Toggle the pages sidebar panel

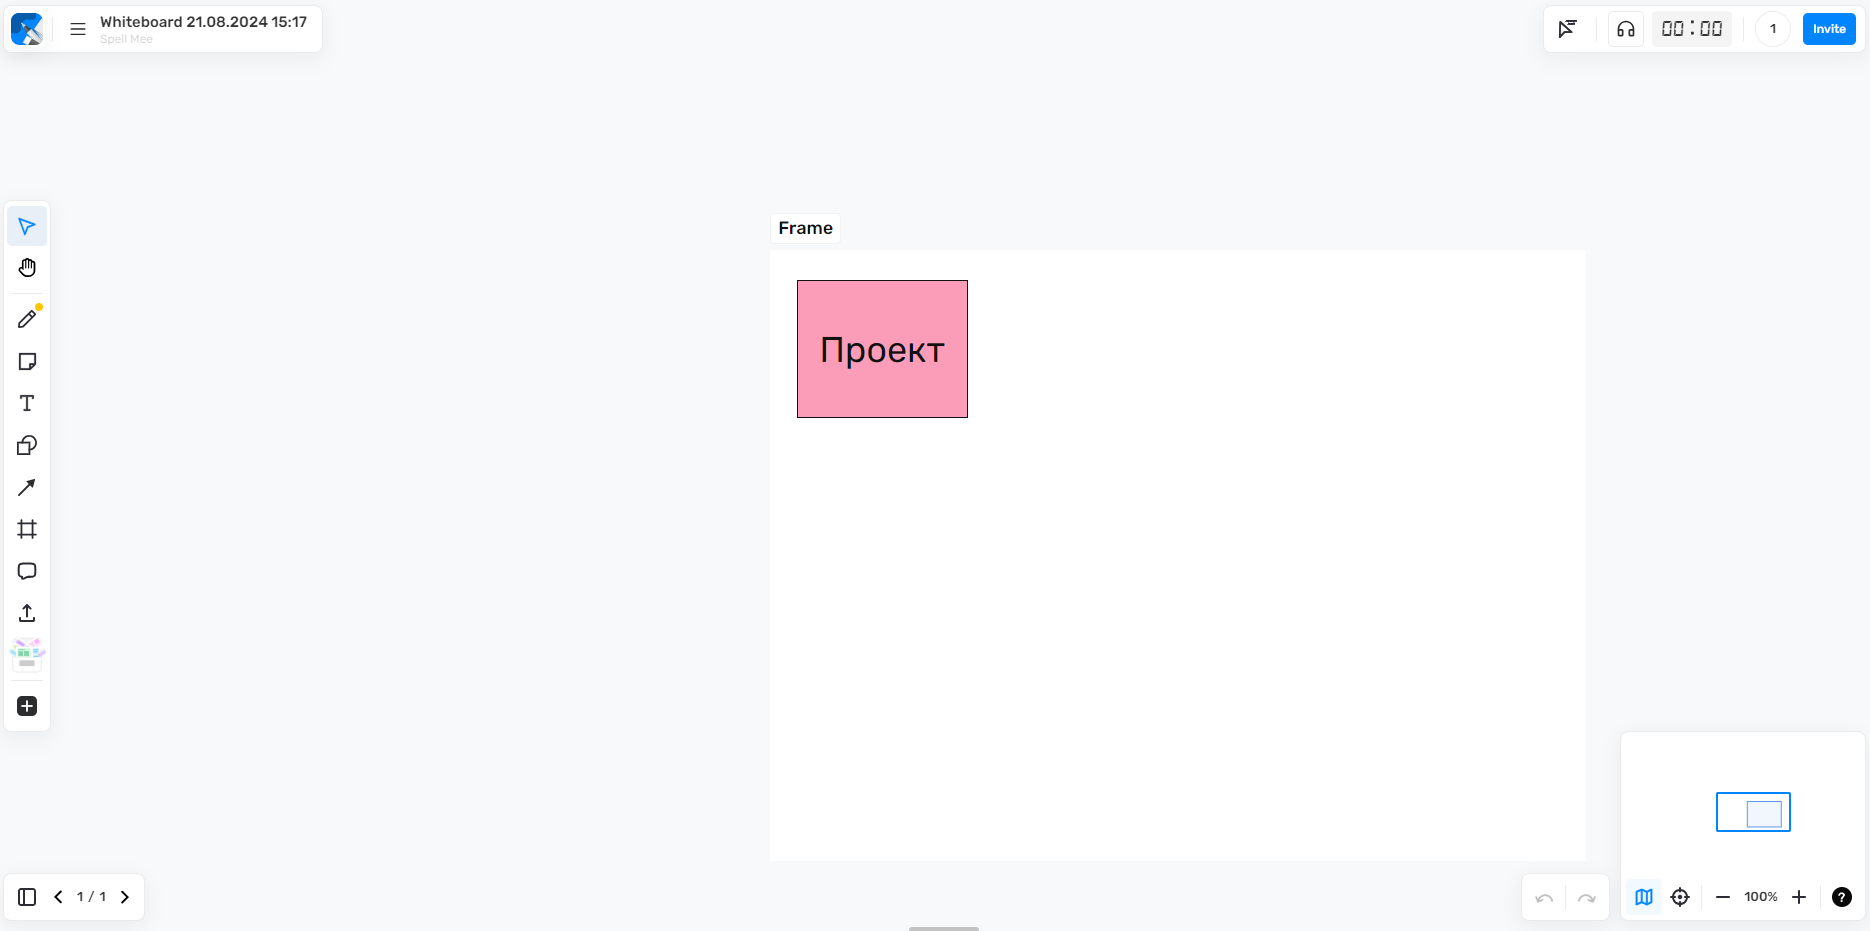(x=27, y=897)
